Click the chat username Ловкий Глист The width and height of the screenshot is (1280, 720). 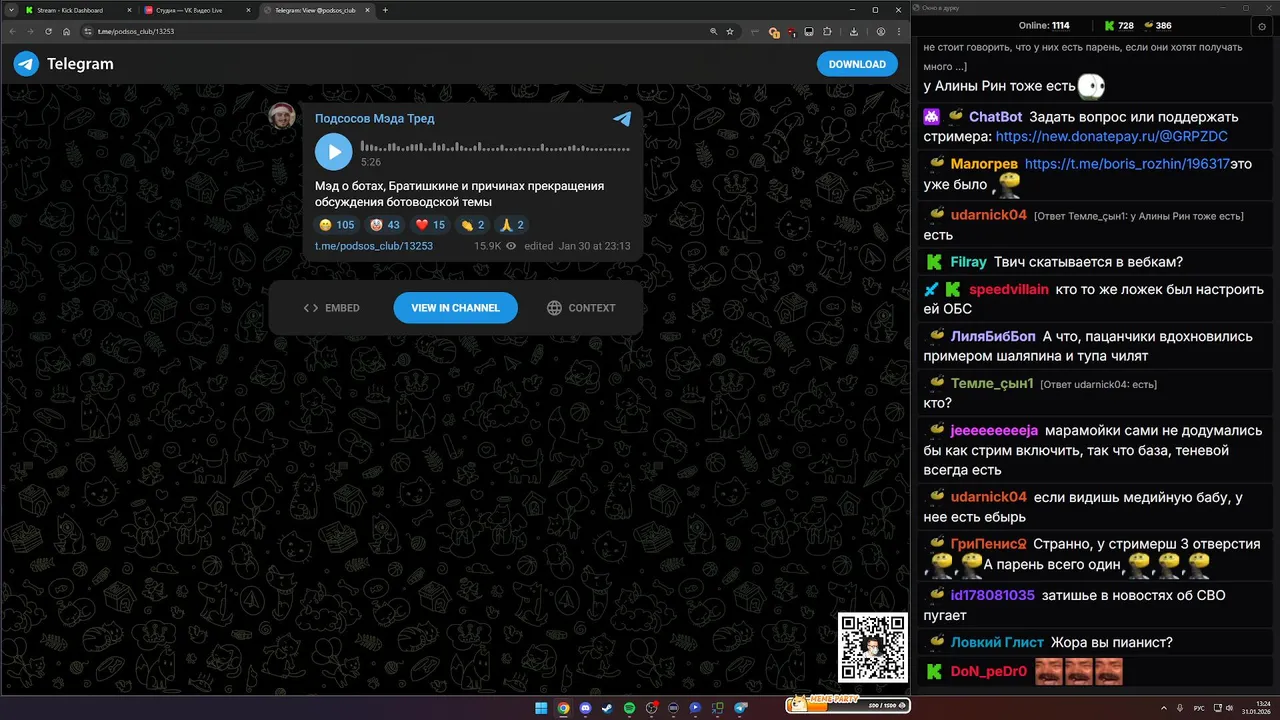coord(997,642)
